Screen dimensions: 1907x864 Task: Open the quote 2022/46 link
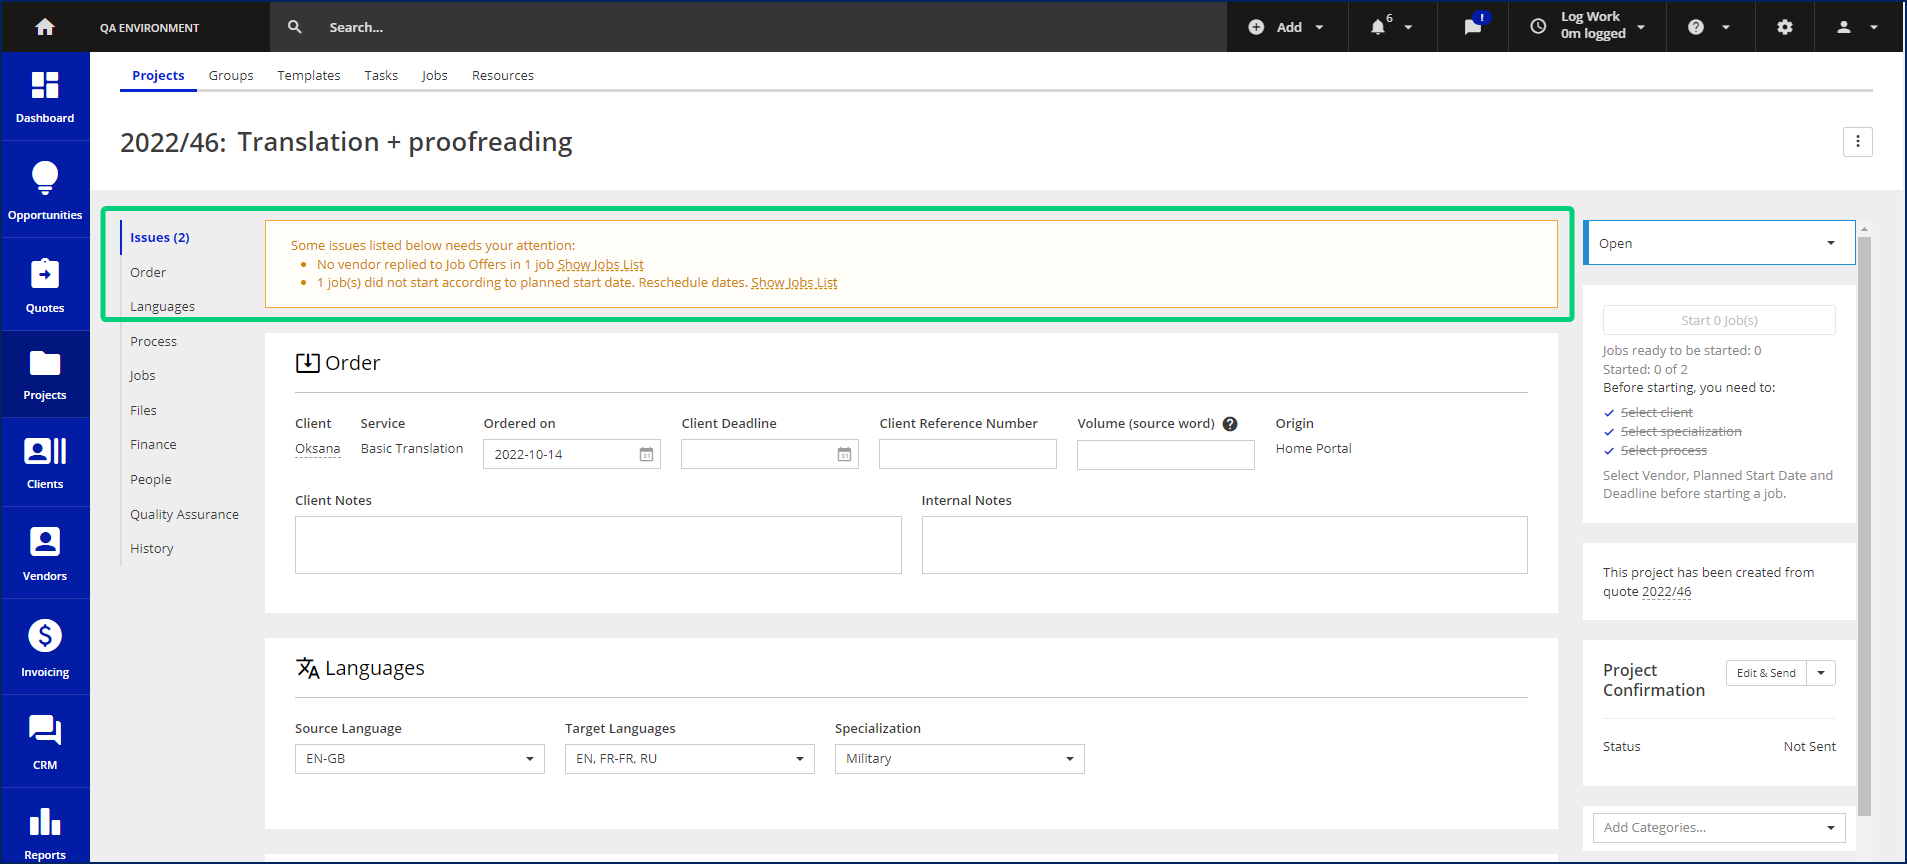pyautogui.click(x=1667, y=592)
